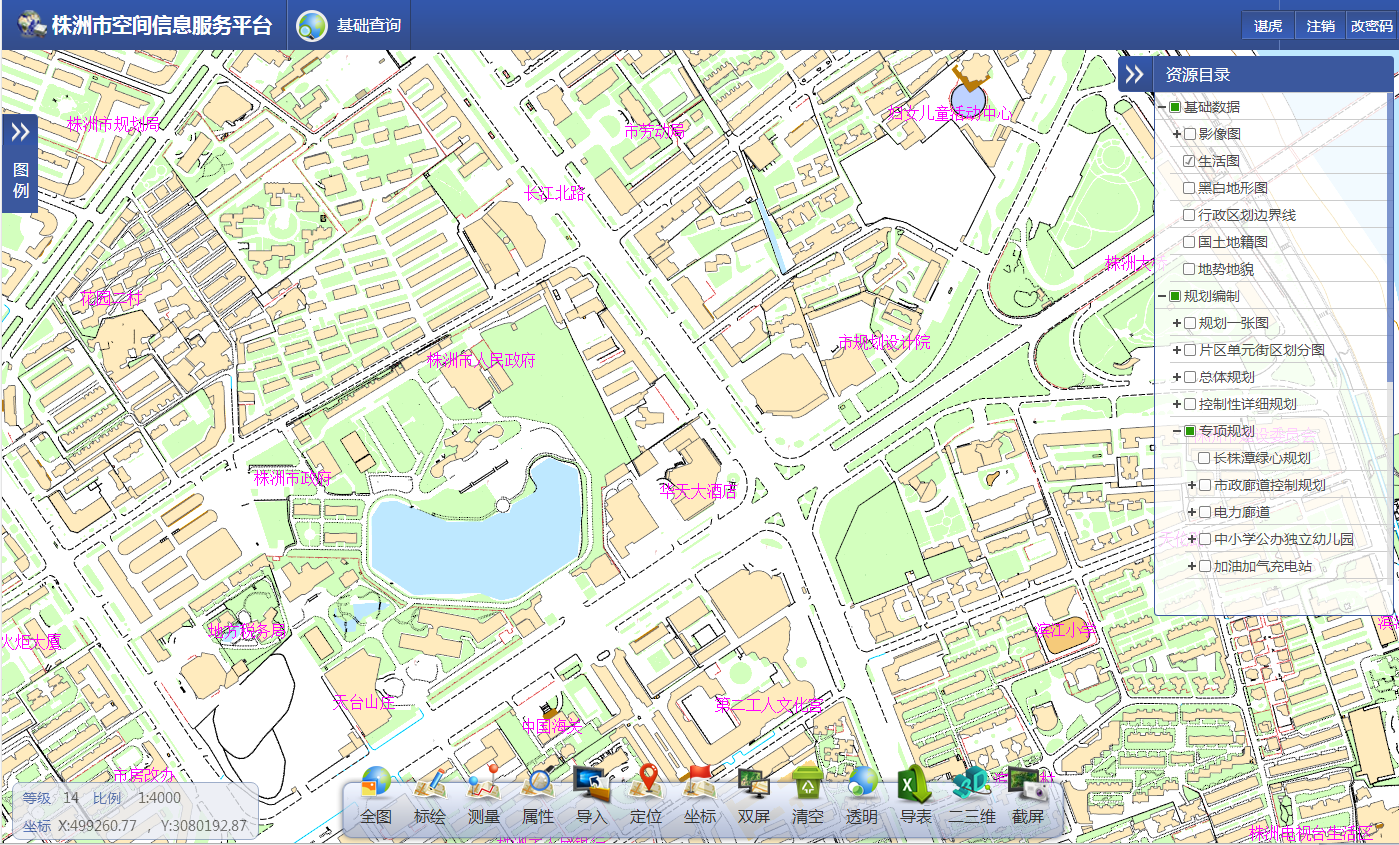Image resolution: width=1399 pixels, height=845 pixels.
Task: Click the 改密码 change password button
Action: click(1371, 26)
